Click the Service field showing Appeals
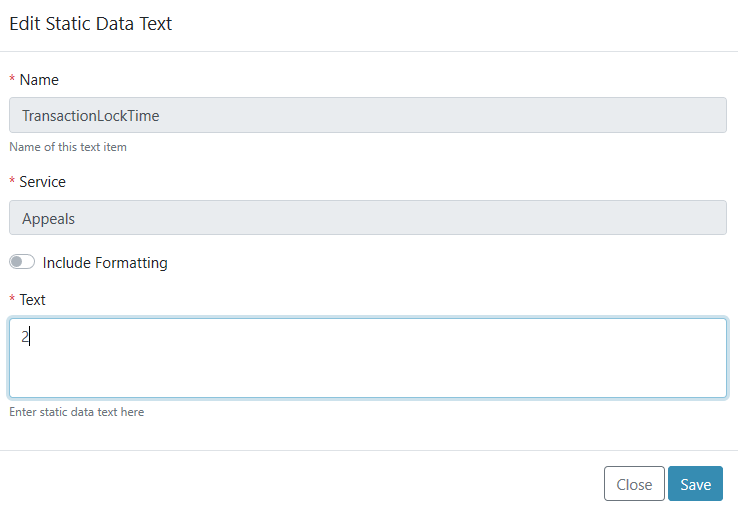Image resolution: width=738 pixels, height=518 pixels. point(368,218)
